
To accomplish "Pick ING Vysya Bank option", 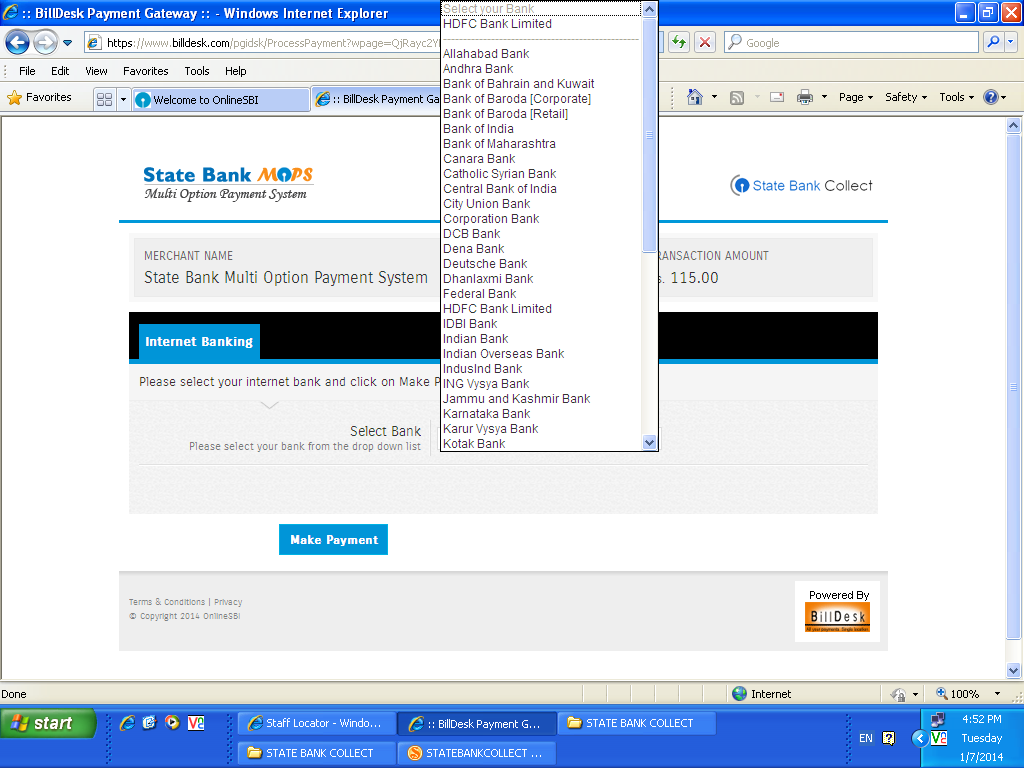I will pyautogui.click(x=541, y=384).
